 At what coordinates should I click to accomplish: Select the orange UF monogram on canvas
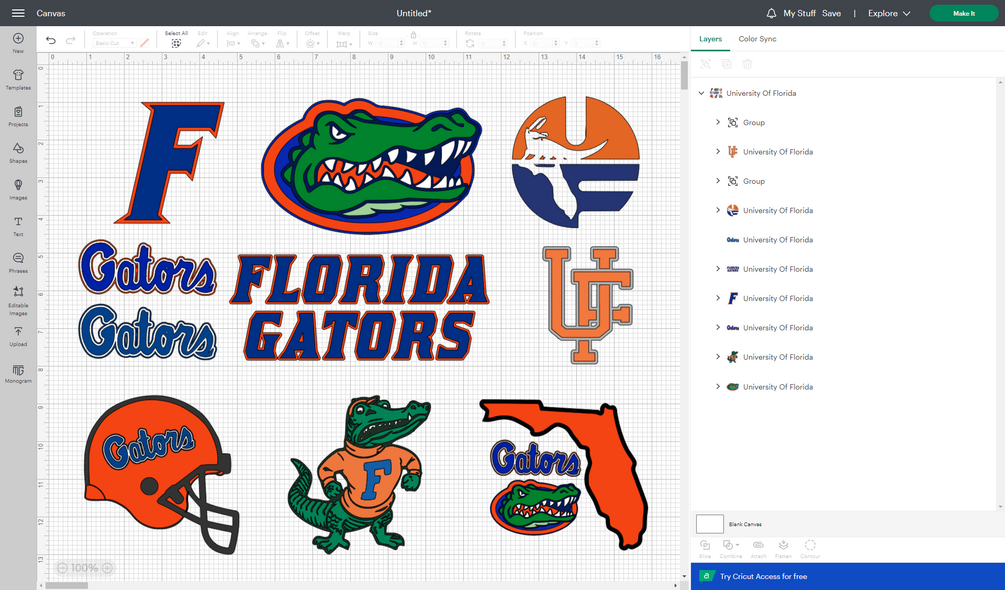click(588, 305)
